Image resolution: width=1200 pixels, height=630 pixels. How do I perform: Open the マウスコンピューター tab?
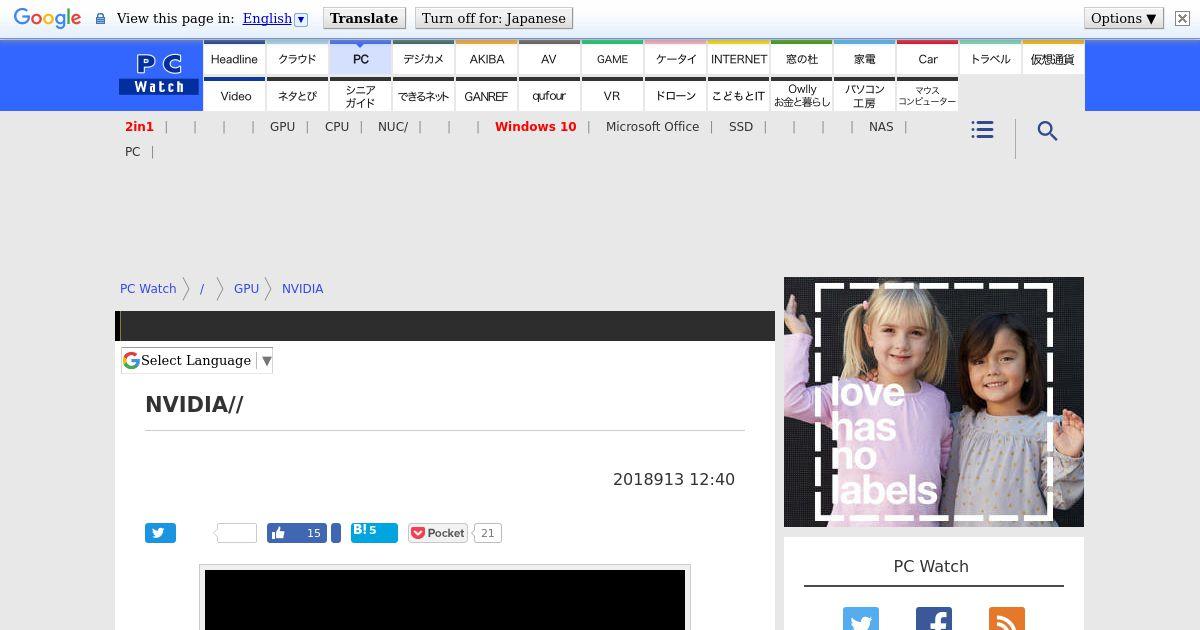[928, 96]
